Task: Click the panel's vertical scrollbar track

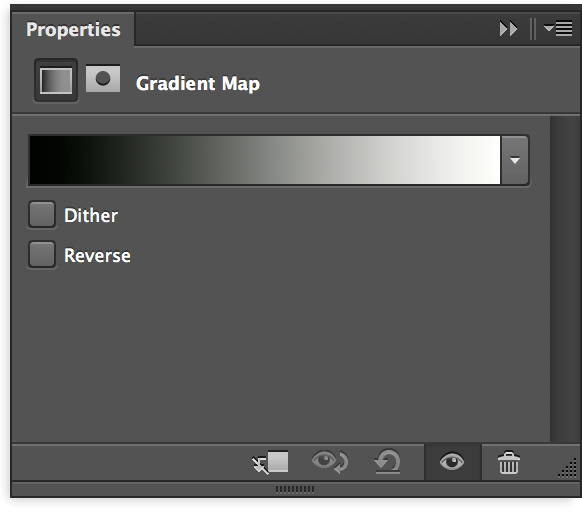Action: point(564,279)
